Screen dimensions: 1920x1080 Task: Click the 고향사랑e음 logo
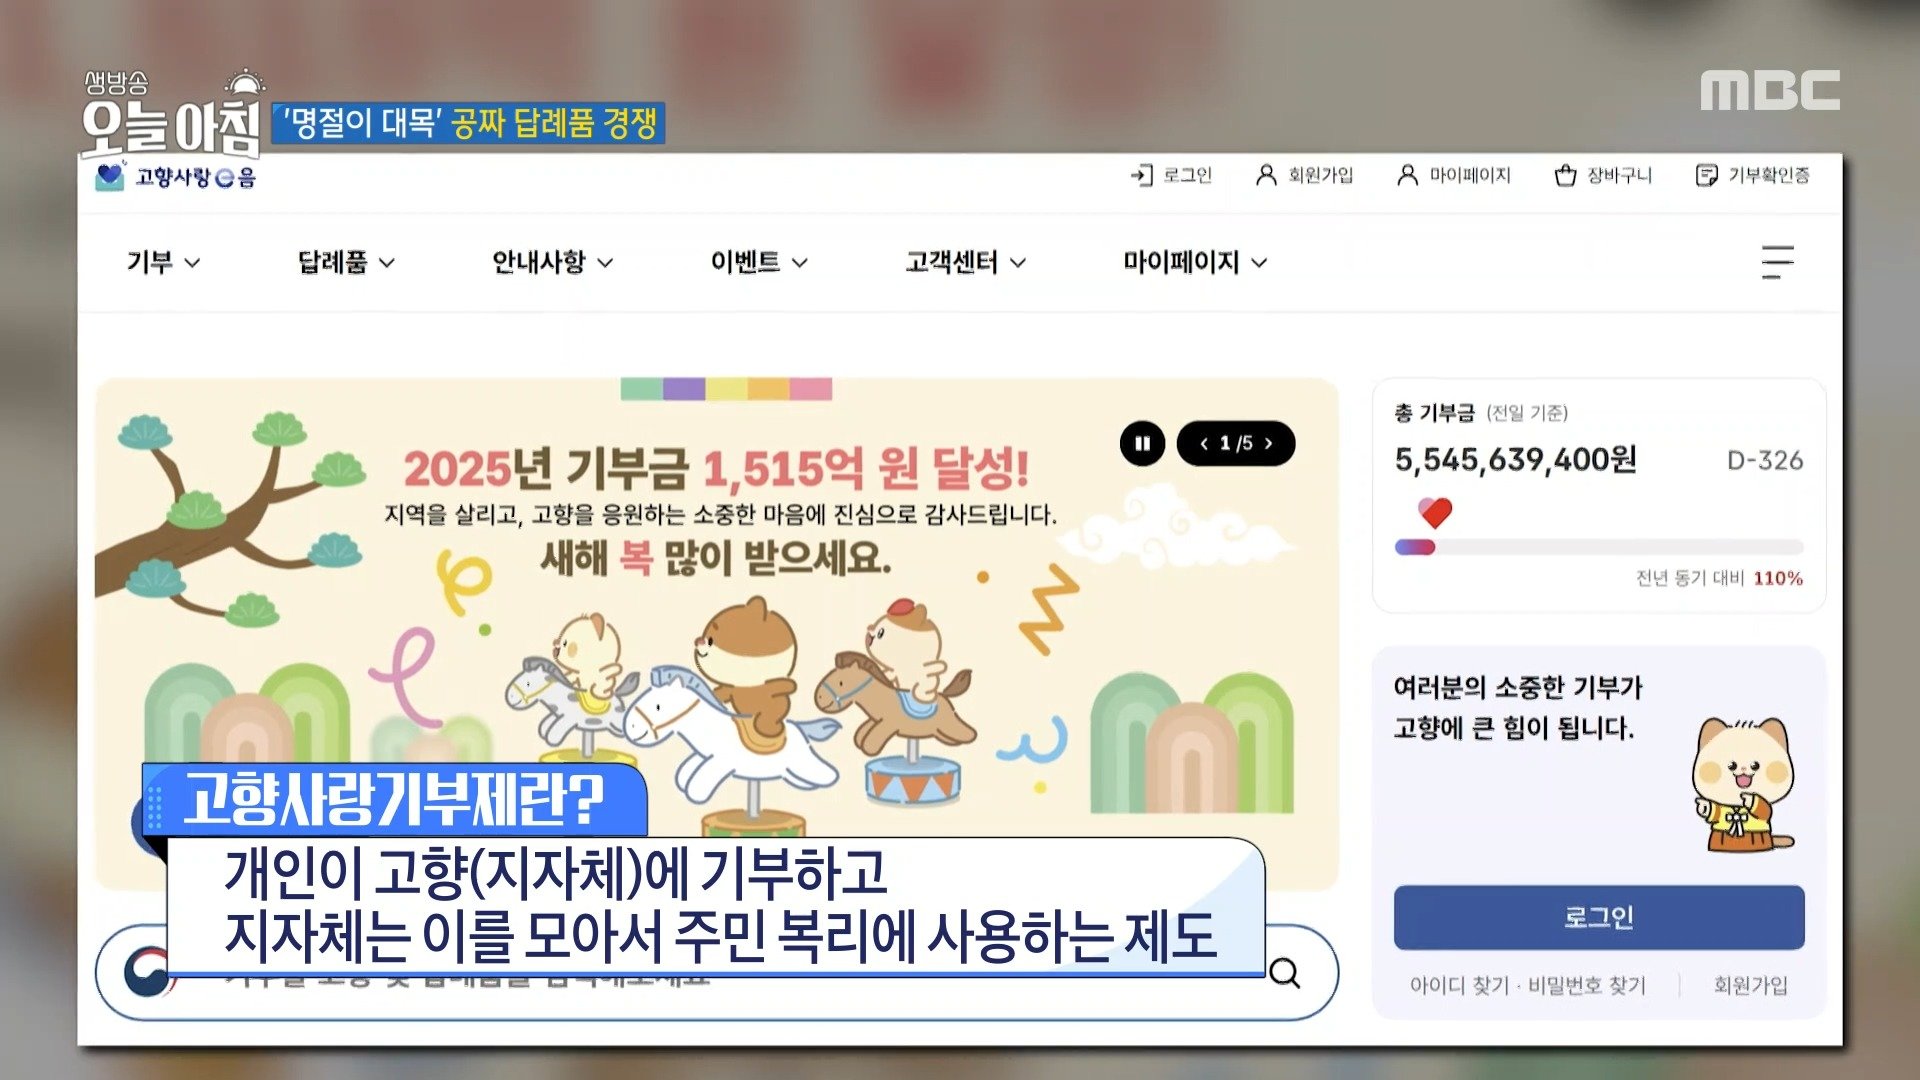pyautogui.click(x=176, y=177)
